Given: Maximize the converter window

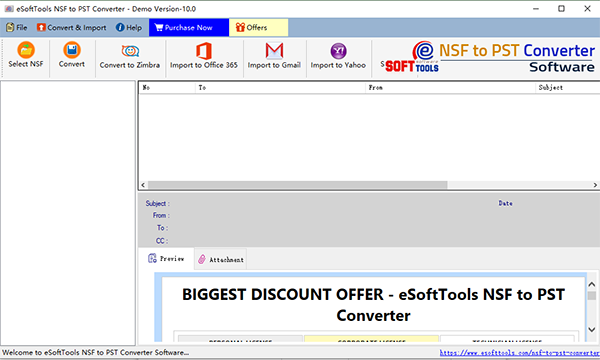Looking at the screenshot, I should (561, 8).
